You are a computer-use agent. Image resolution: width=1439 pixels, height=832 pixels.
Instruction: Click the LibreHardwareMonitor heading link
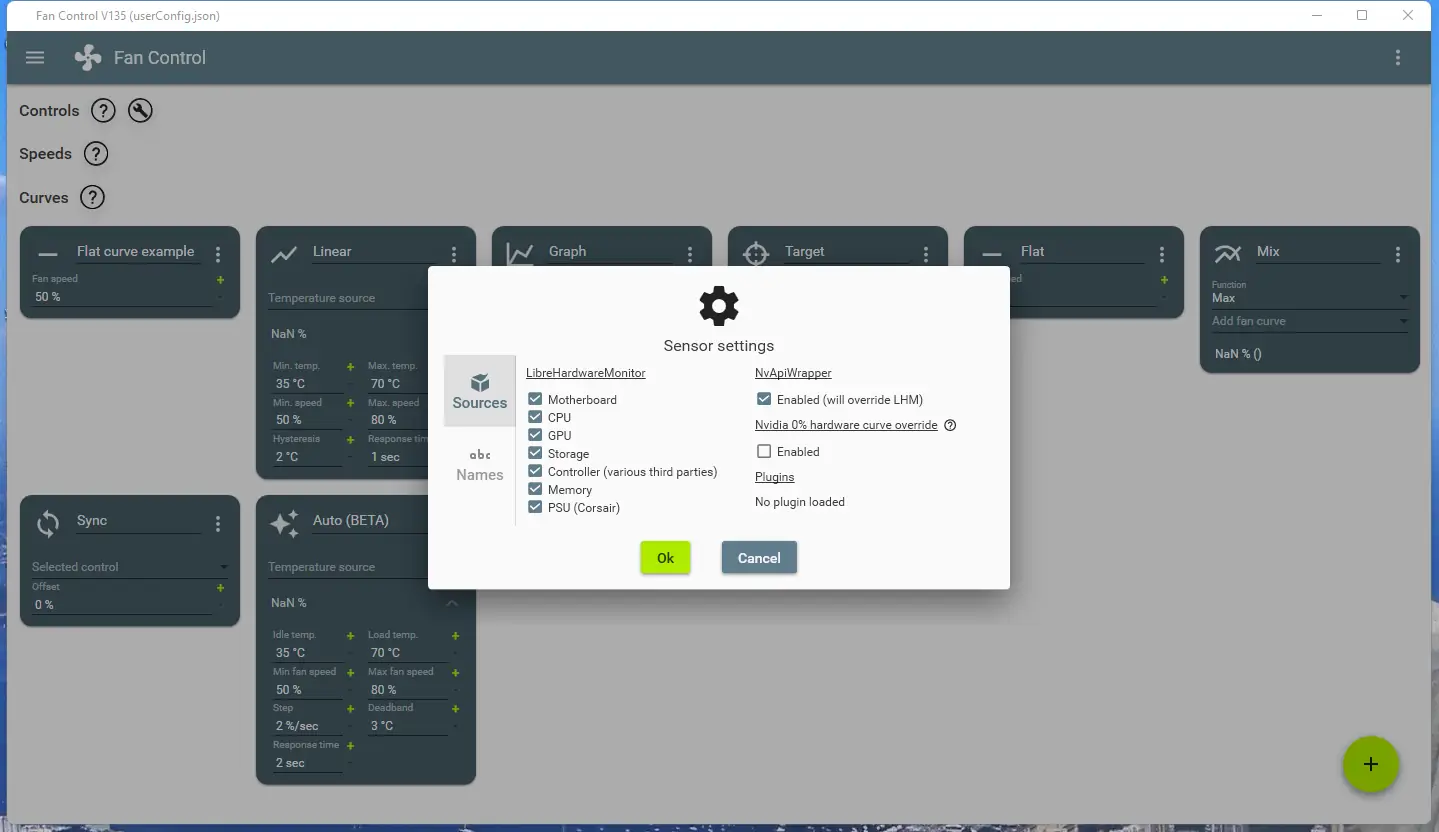[586, 373]
